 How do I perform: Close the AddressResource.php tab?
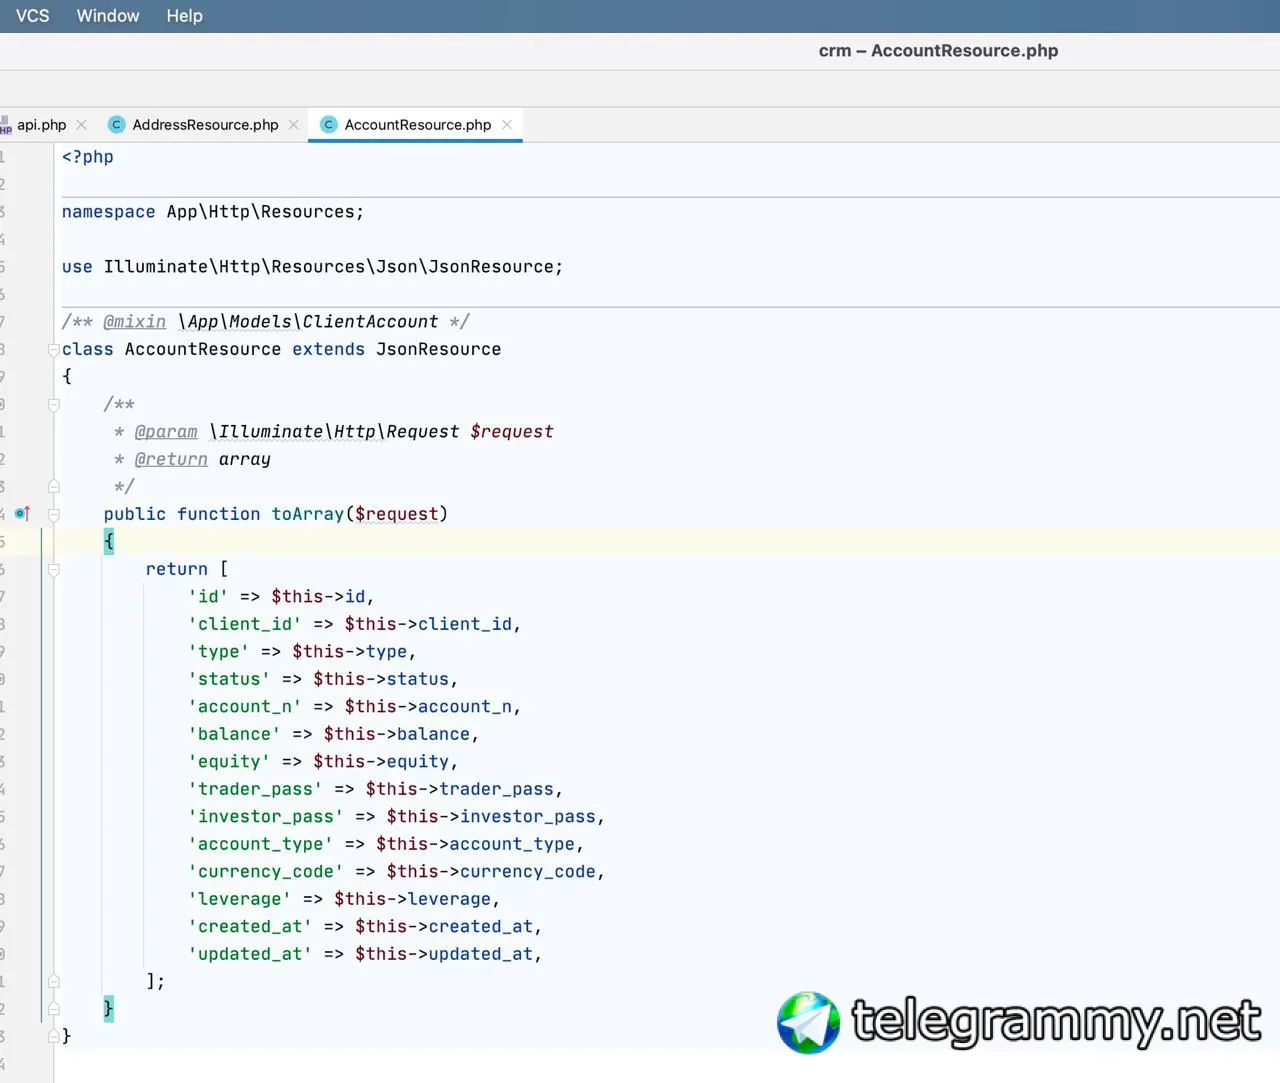[294, 125]
